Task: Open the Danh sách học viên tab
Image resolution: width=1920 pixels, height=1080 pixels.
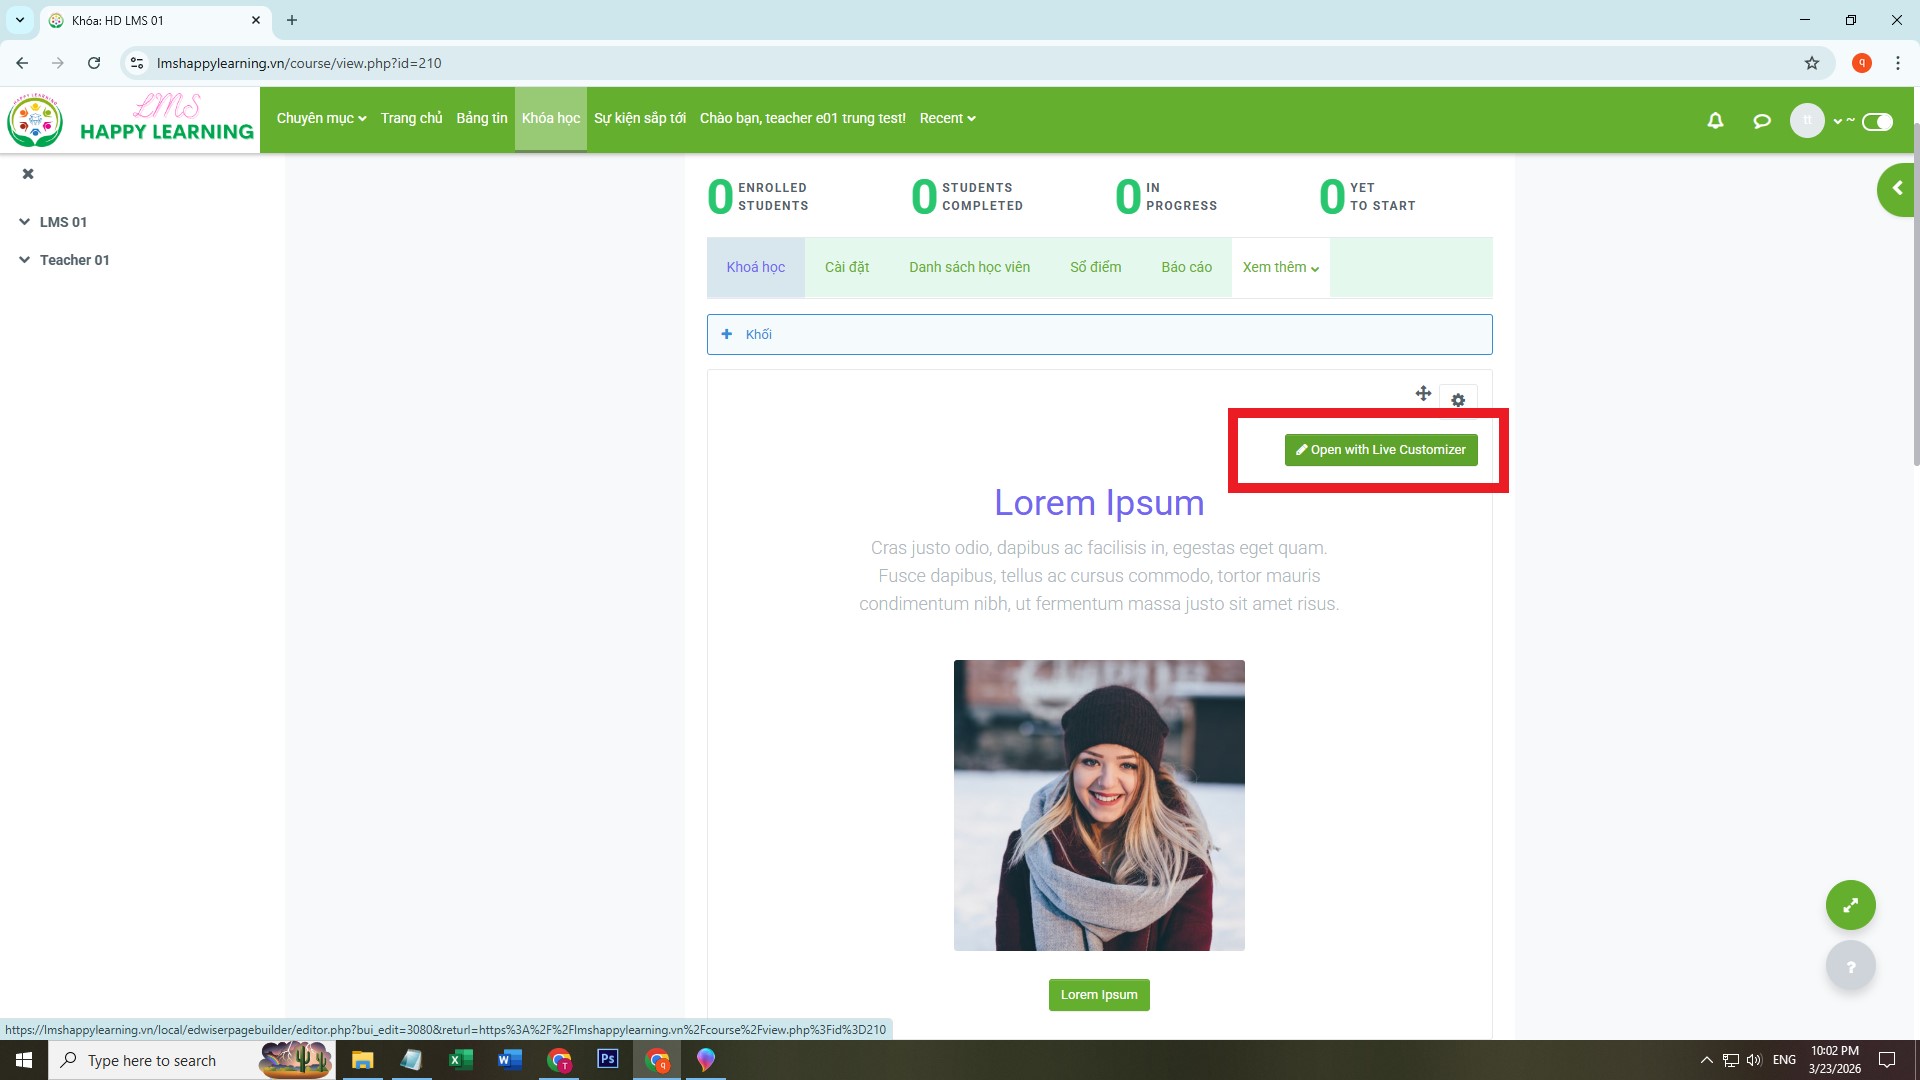Action: (x=968, y=267)
